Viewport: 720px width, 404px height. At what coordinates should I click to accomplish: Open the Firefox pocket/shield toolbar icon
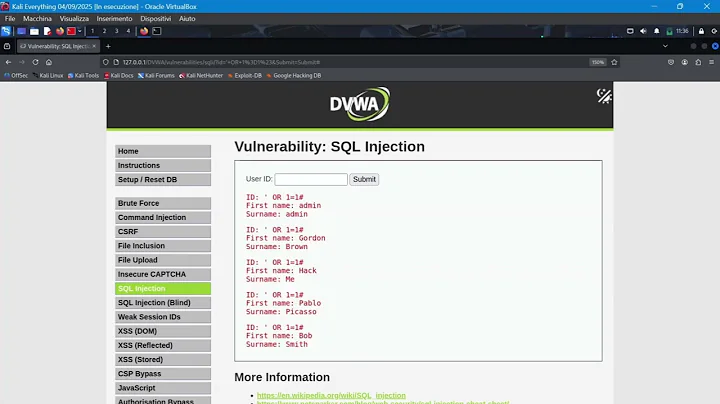click(671, 62)
